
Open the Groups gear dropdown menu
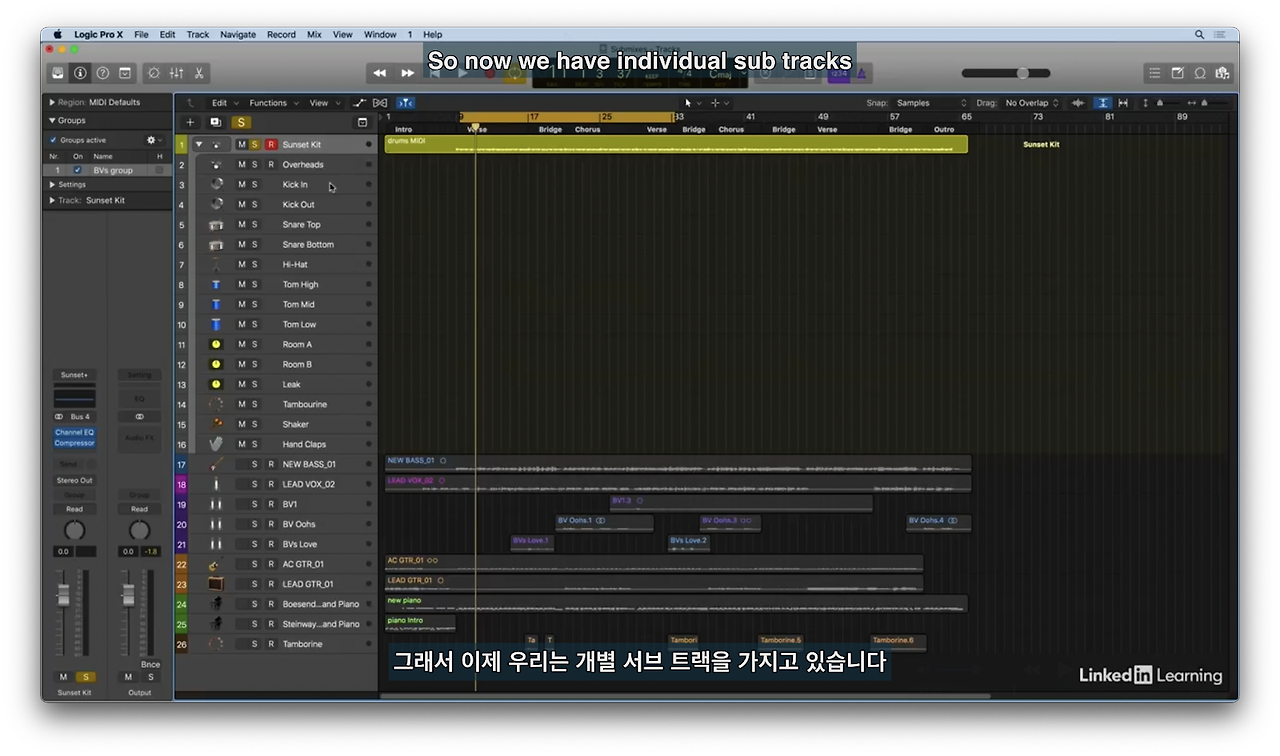[x=154, y=140]
